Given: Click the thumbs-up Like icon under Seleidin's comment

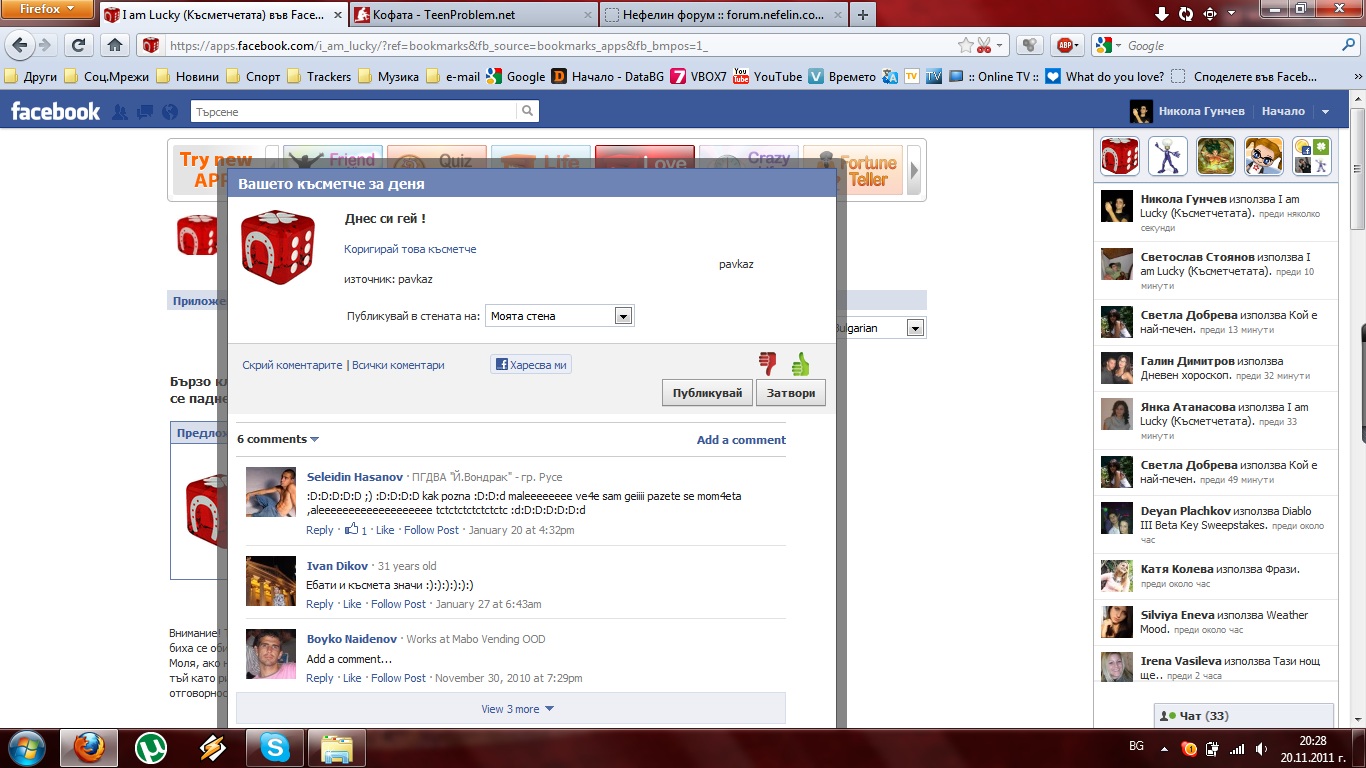Looking at the screenshot, I should [x=351, y=529].
